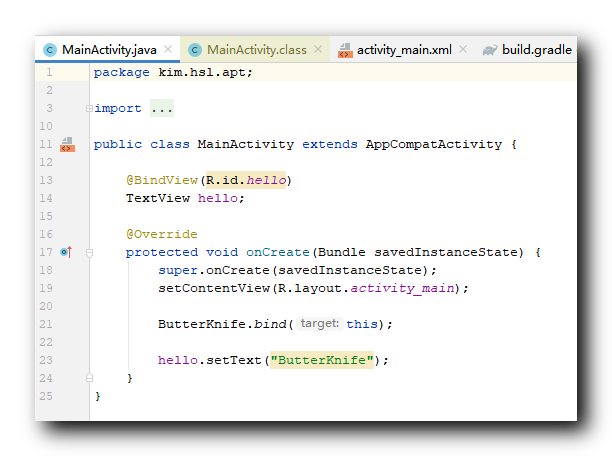Click line number 25 in the gutter
This screenshot has width=612, height=456.
(46, 396)
